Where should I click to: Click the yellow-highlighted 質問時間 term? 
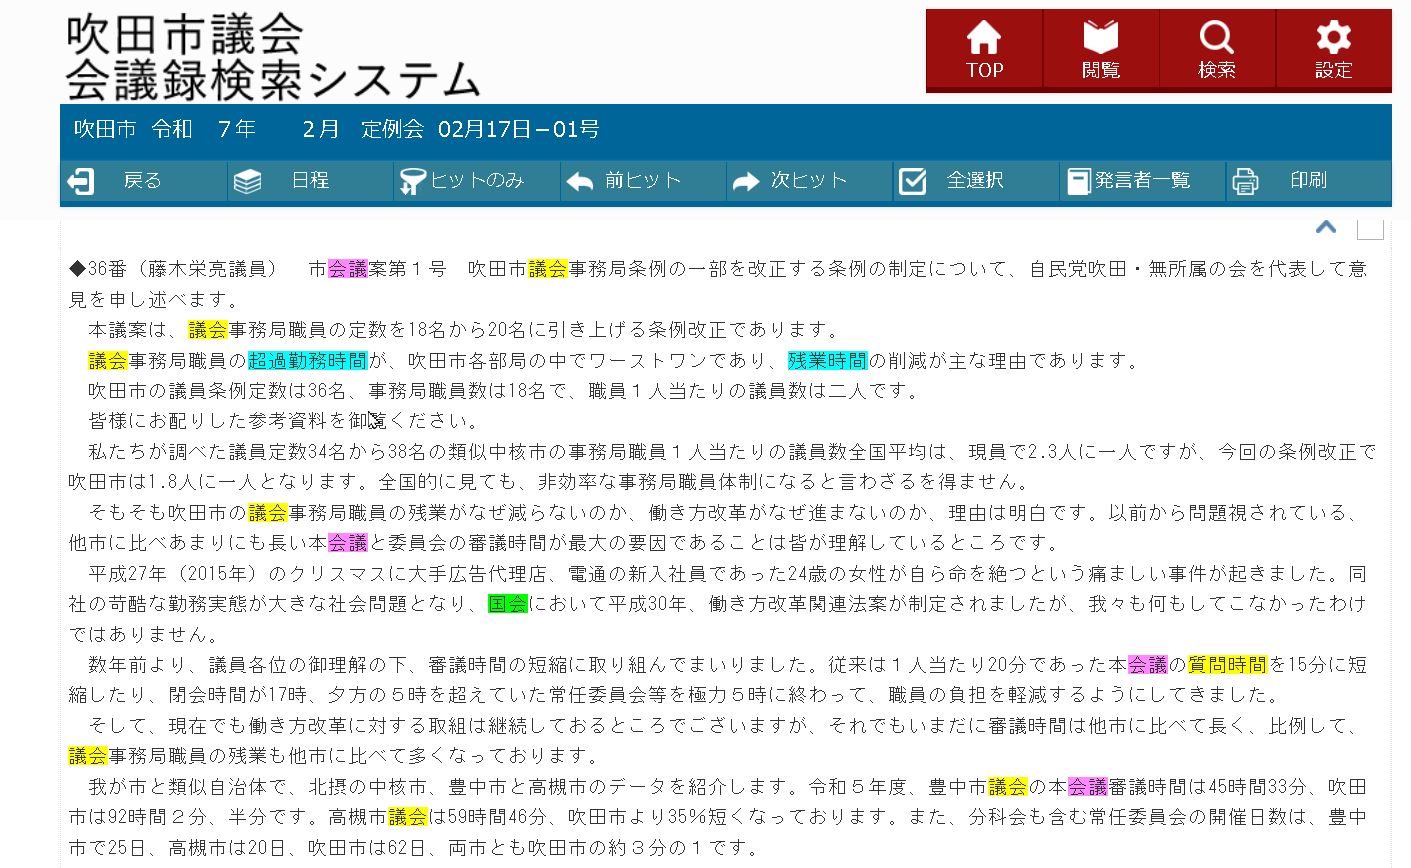[x=1227, y=665]
